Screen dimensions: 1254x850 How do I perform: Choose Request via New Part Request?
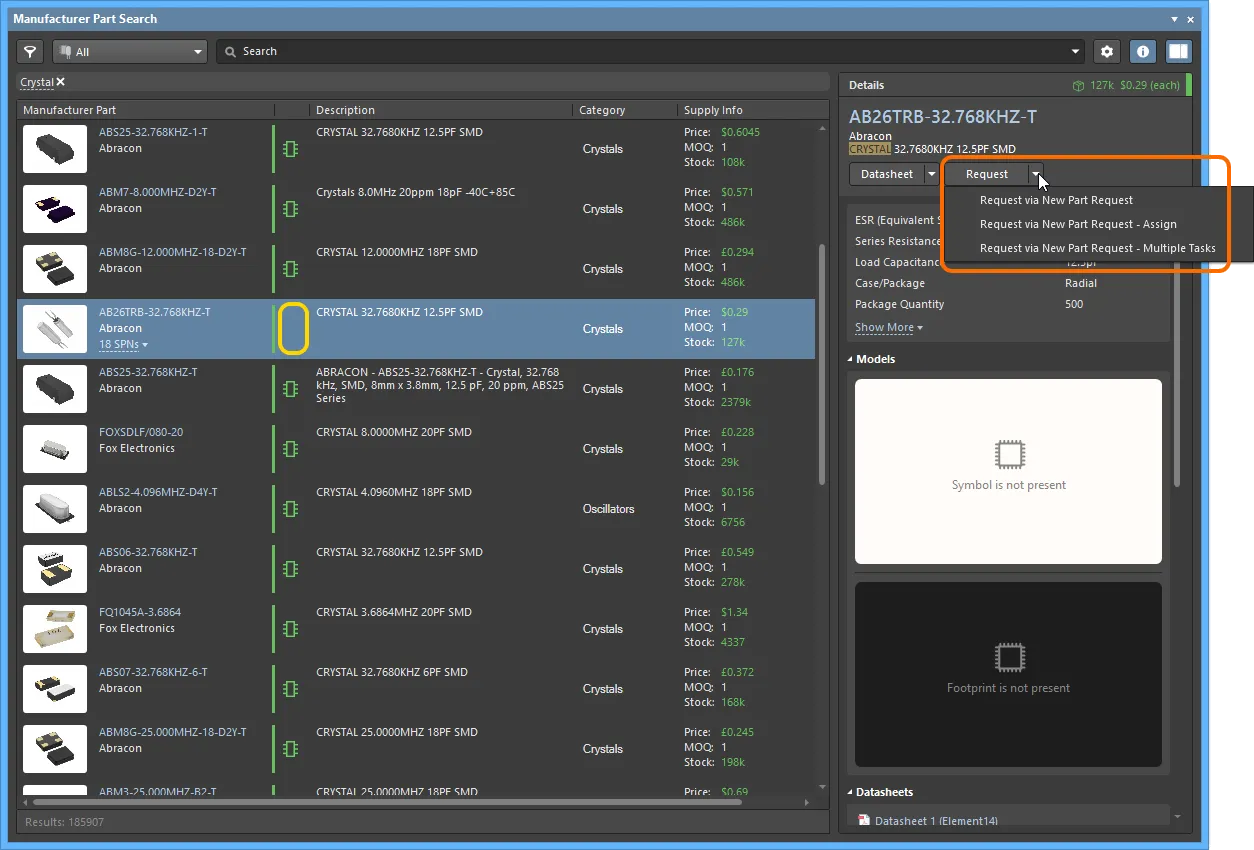click(1056, 200)
